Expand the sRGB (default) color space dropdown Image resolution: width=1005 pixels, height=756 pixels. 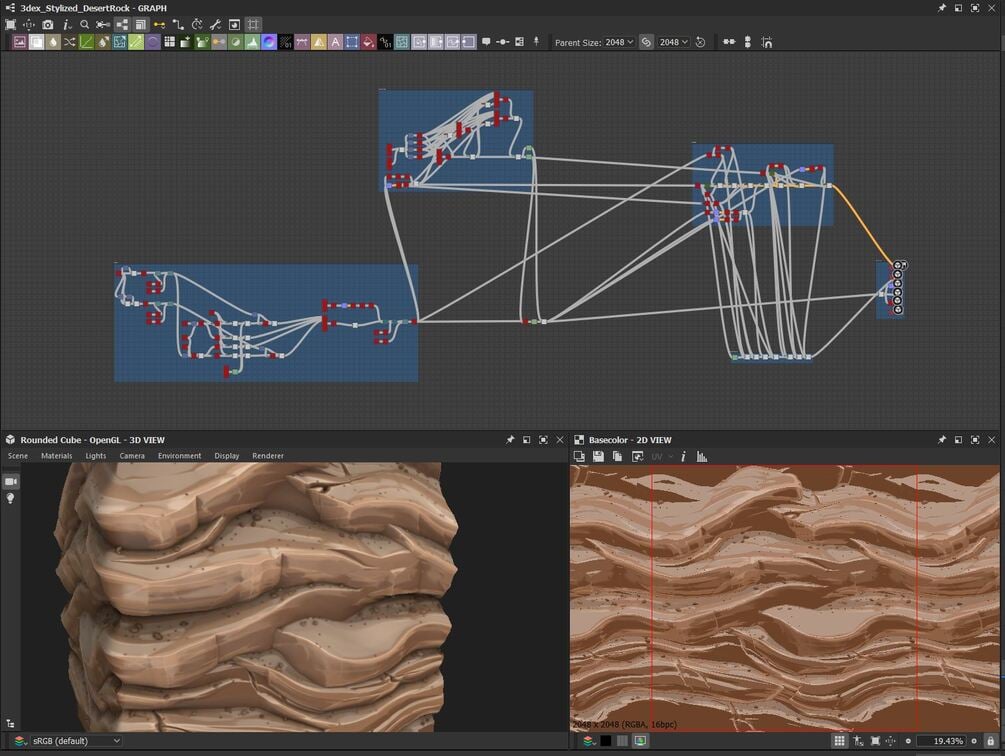coord(75,741)
